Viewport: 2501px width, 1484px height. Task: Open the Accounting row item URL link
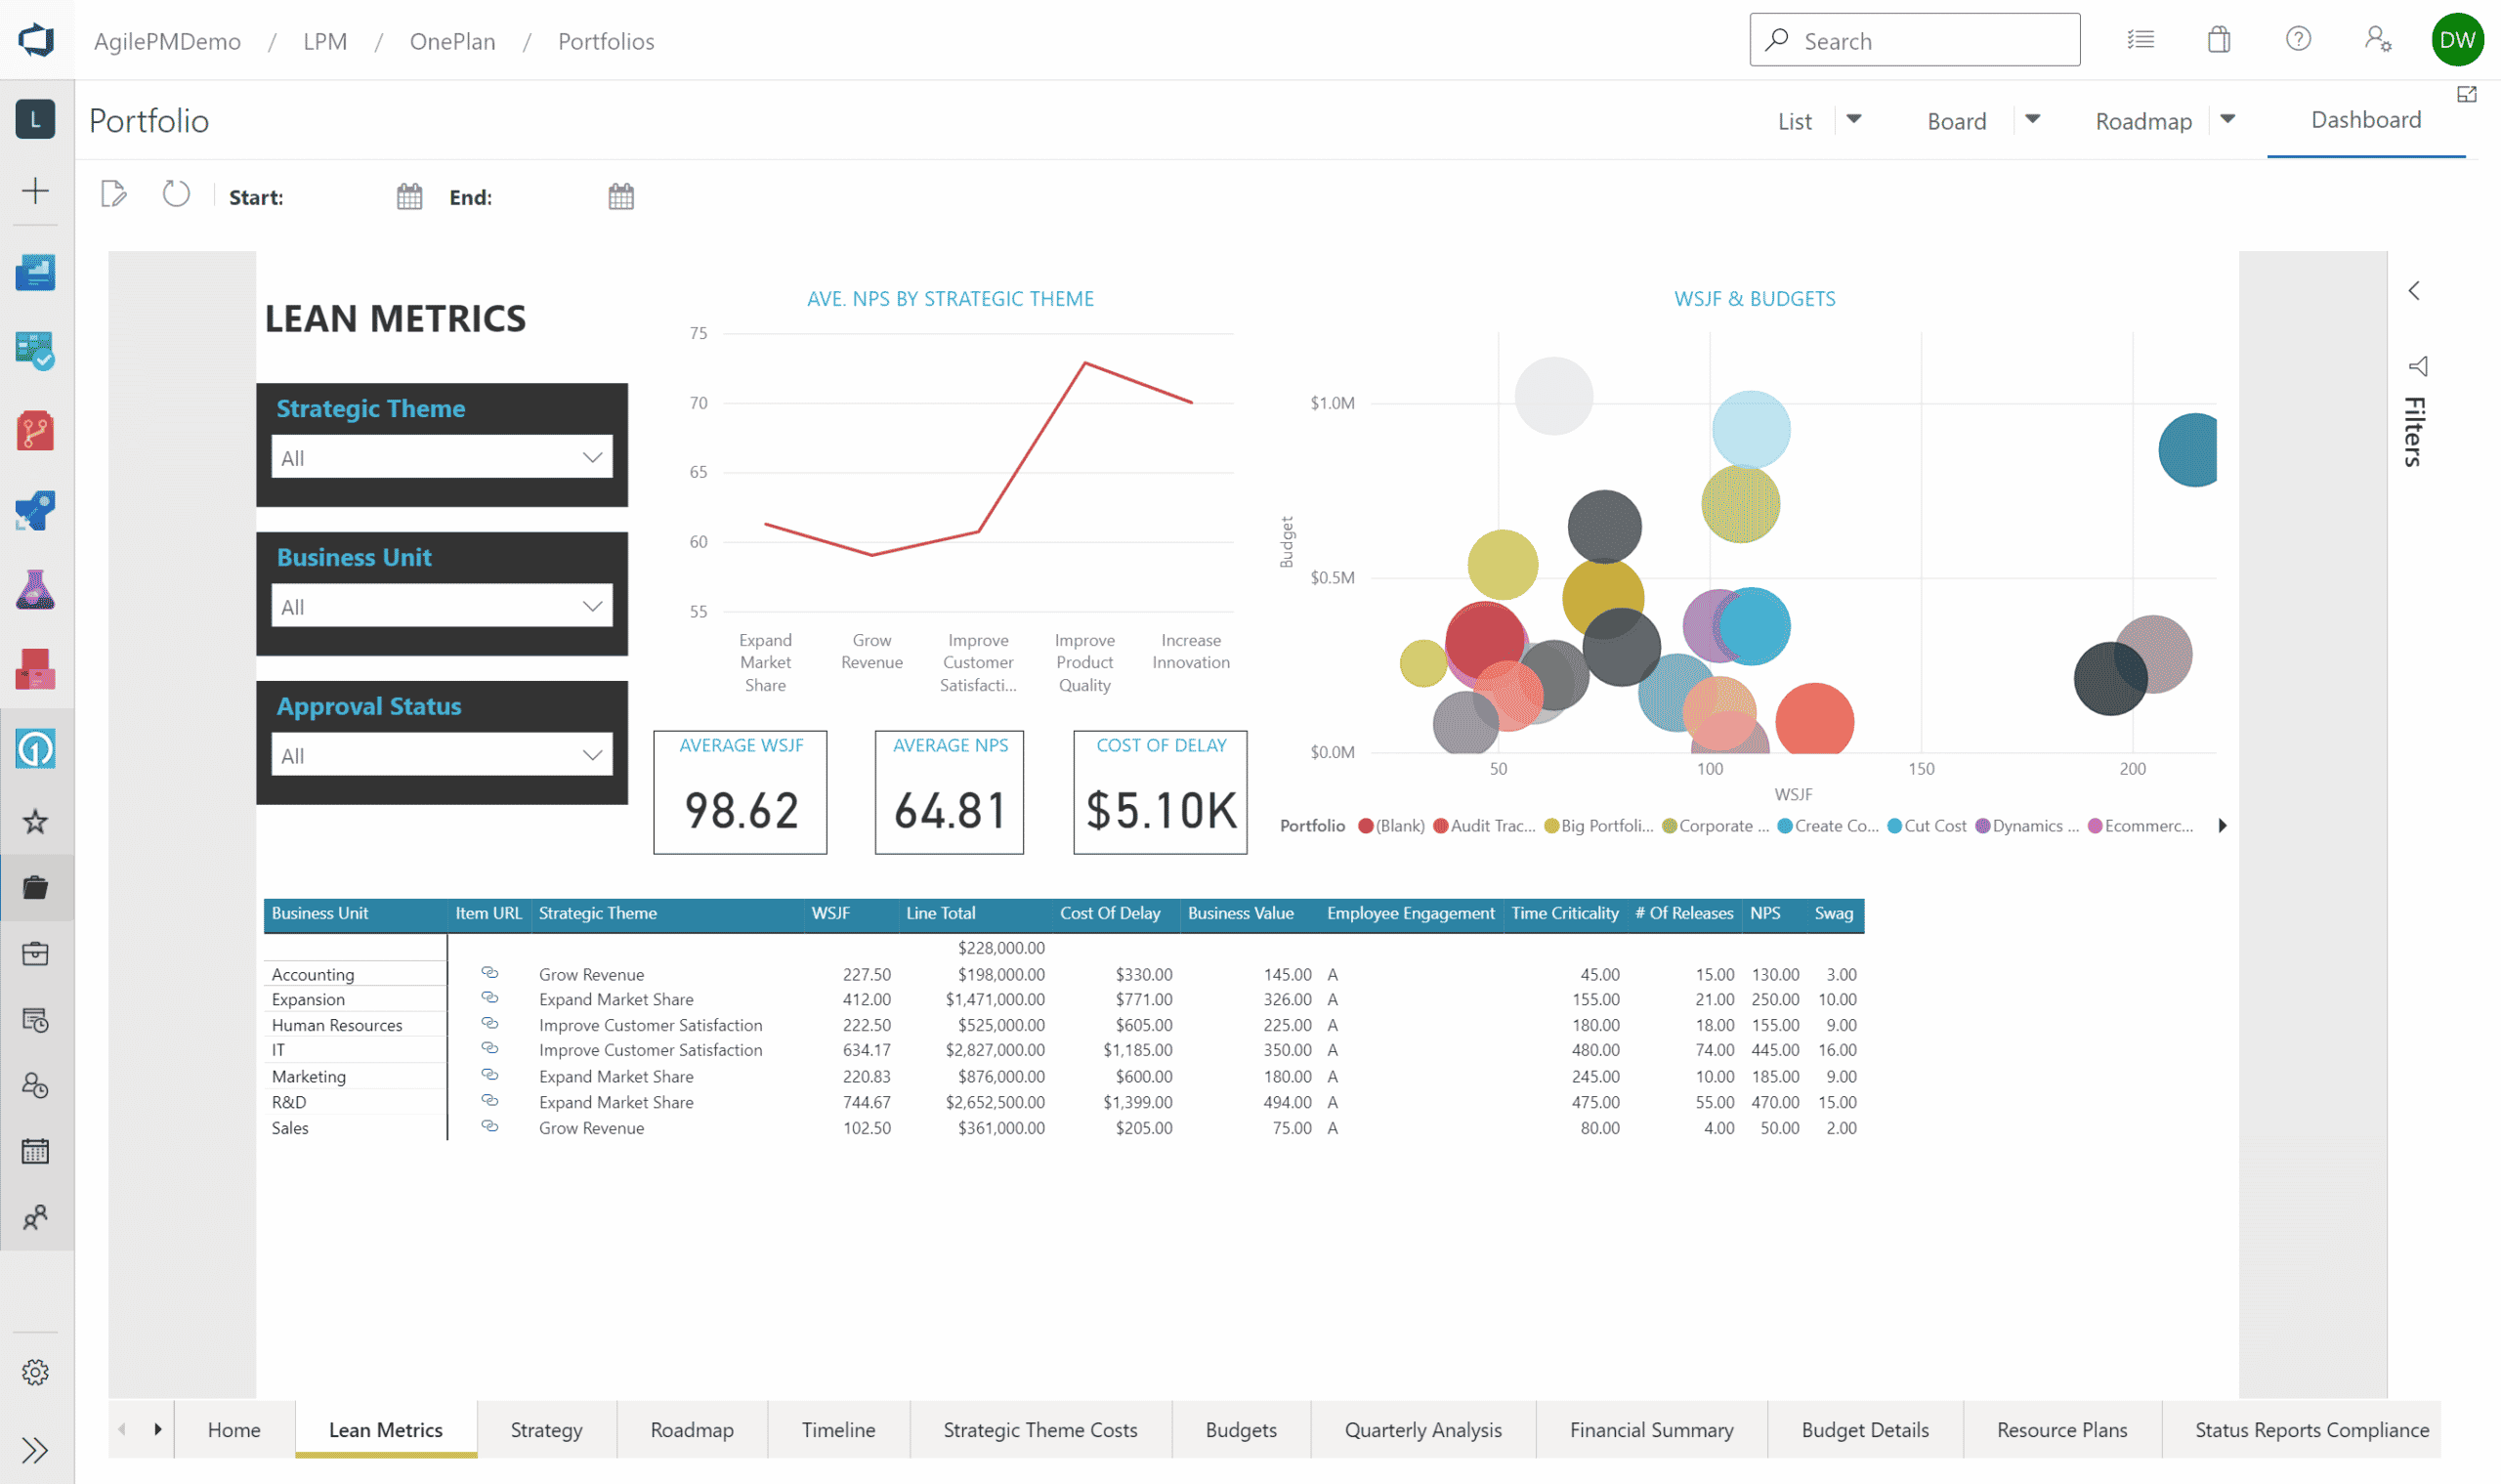coord(490,973)
